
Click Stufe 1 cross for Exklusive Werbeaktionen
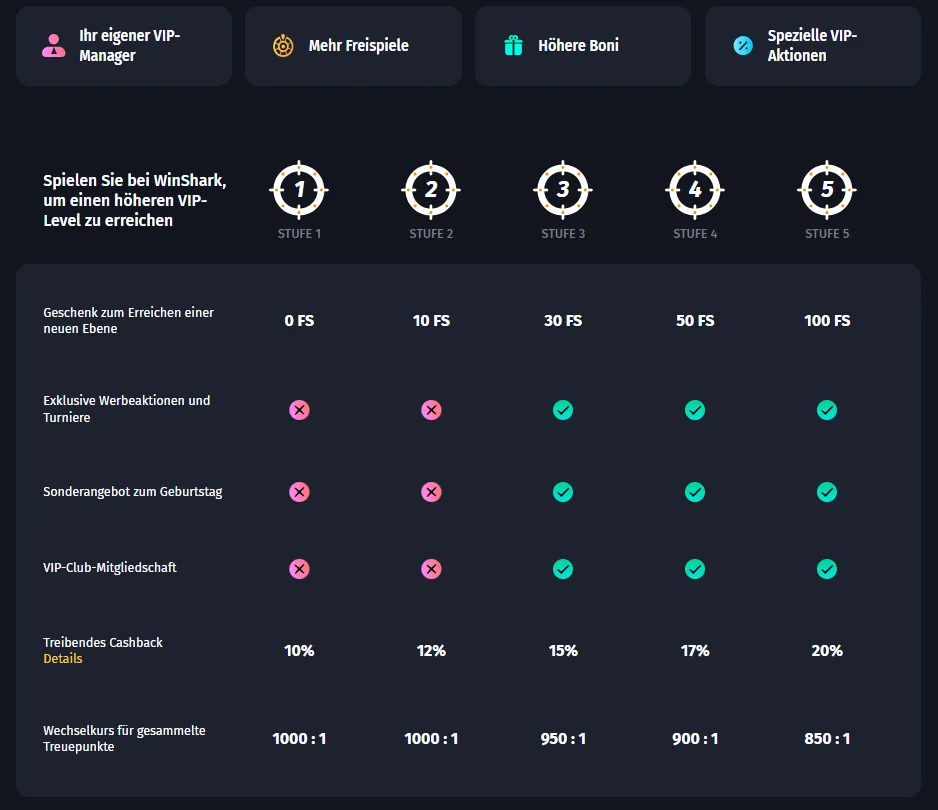point(299,410)
